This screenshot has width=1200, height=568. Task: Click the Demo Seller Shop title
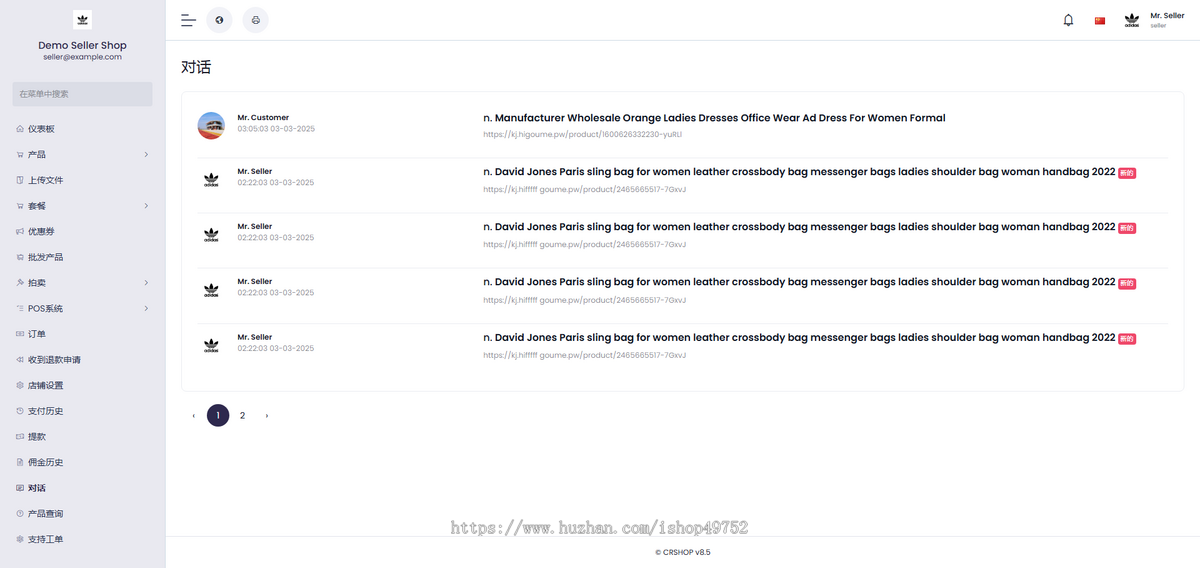tap(82, 45)
